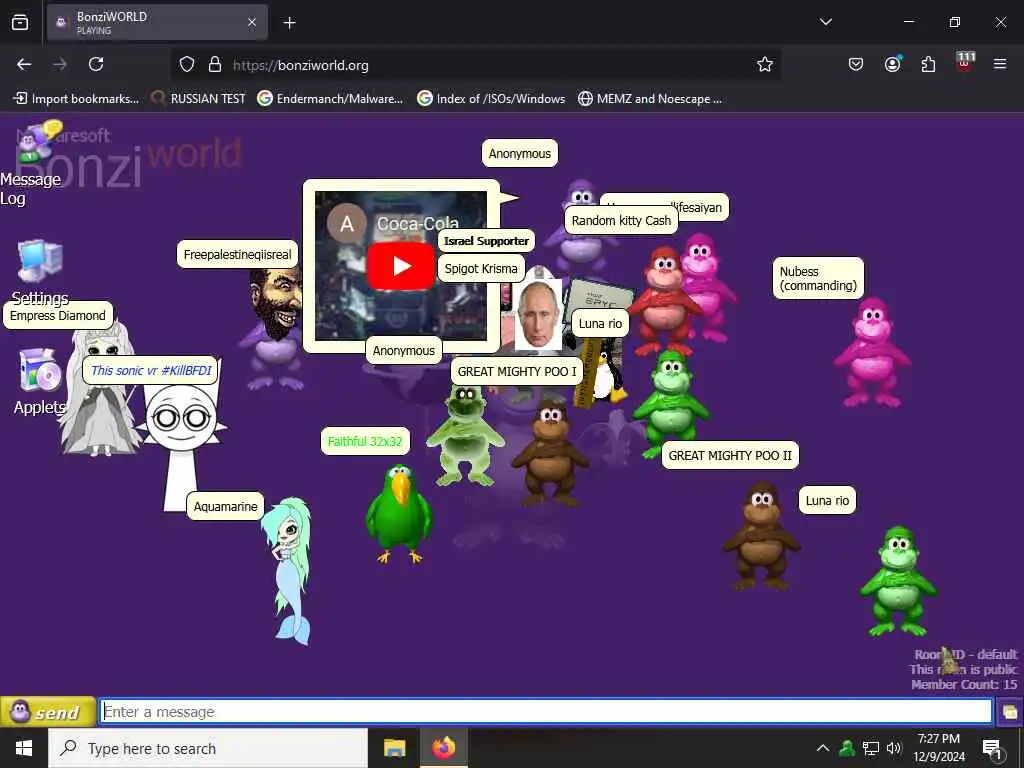Screen dimensions: 1024x768
Task: Click the Faithful 32x32 name tag
Action: 364,441
